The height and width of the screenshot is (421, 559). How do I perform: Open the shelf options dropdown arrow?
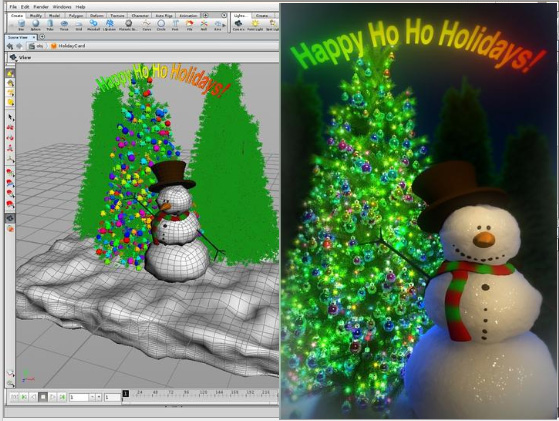pos(224,15)
